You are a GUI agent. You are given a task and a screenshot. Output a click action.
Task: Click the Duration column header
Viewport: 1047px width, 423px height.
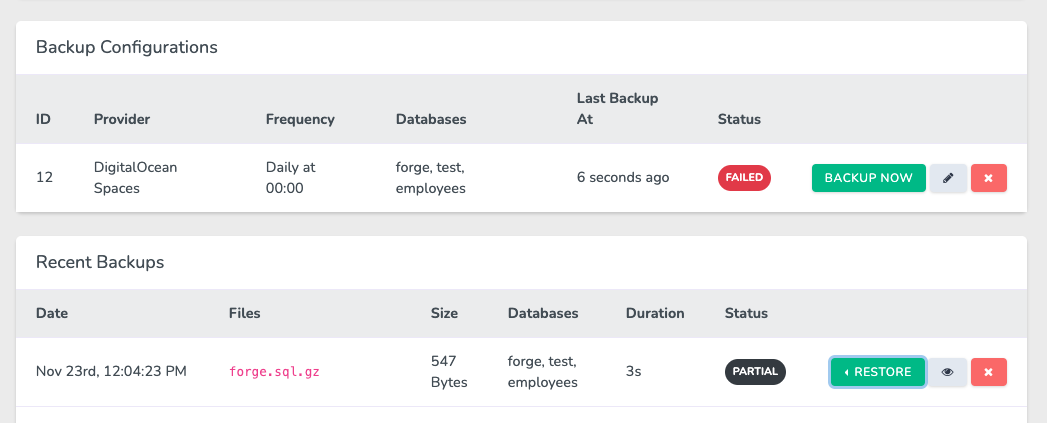click(655, 313)
